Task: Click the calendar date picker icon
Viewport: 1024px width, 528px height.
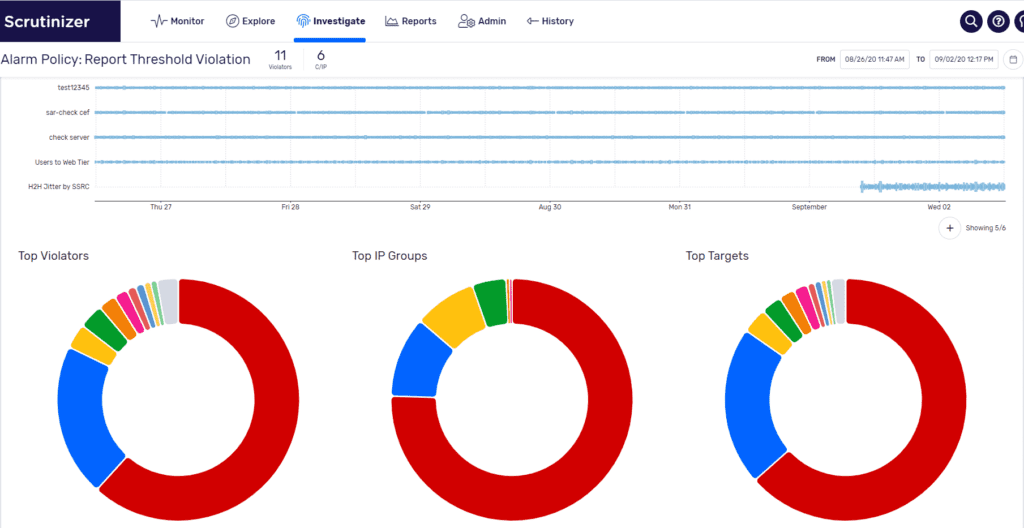Action: point(1013,59)
